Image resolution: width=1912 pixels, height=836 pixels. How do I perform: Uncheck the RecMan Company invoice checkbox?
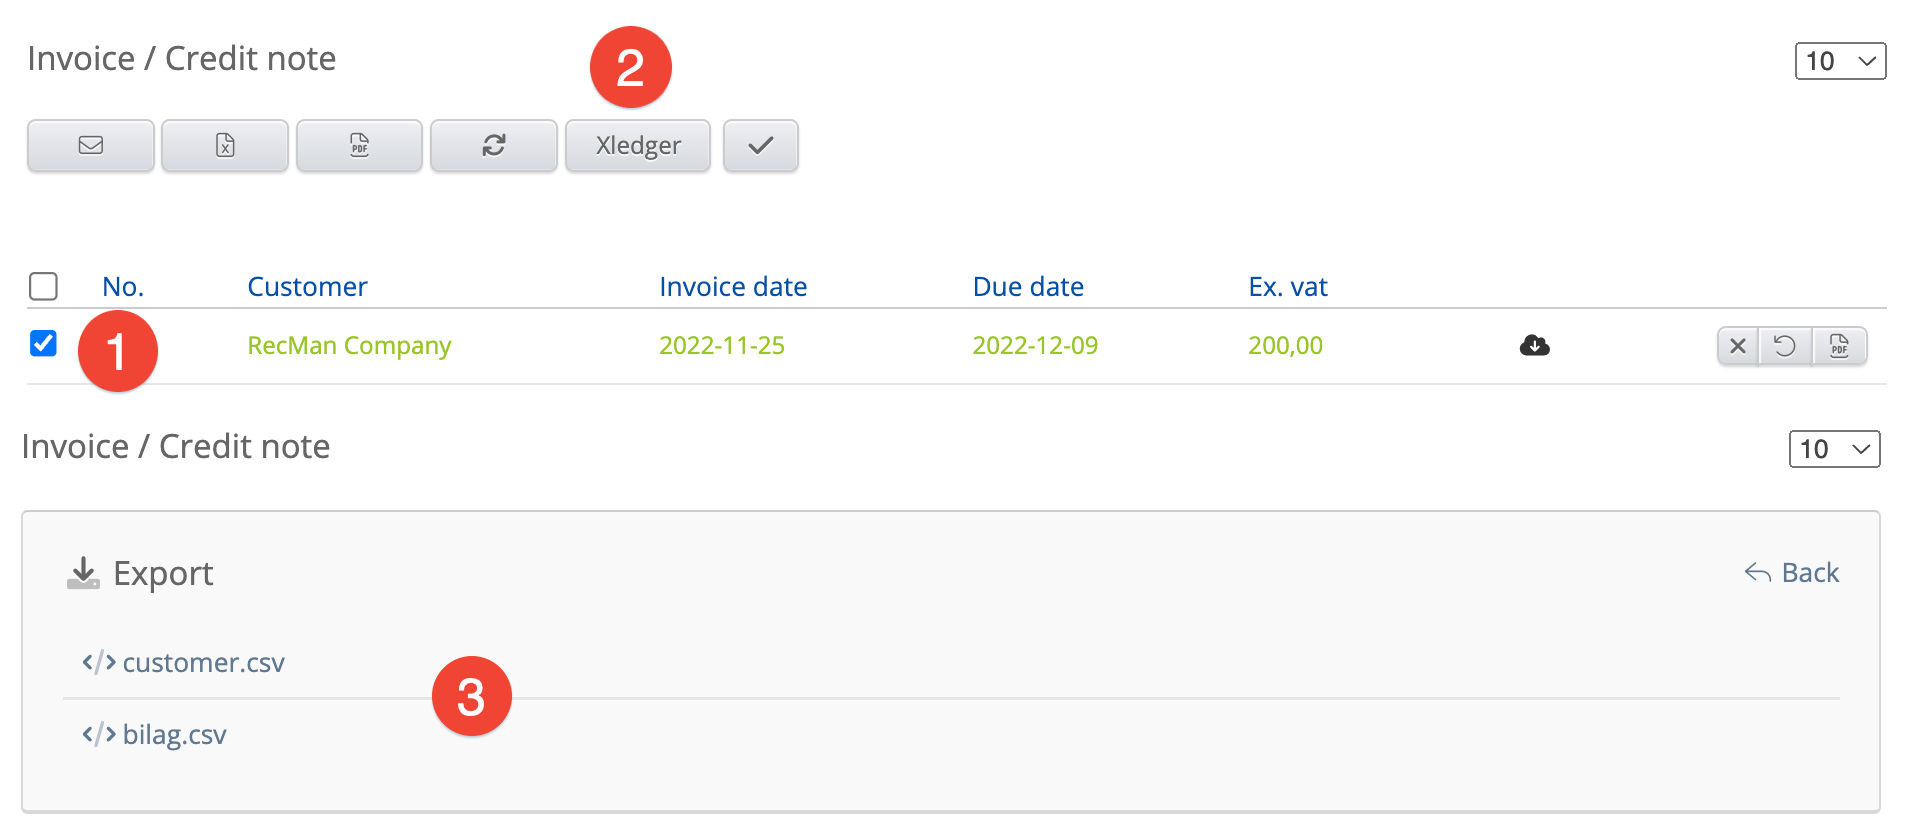click(44, 344)
